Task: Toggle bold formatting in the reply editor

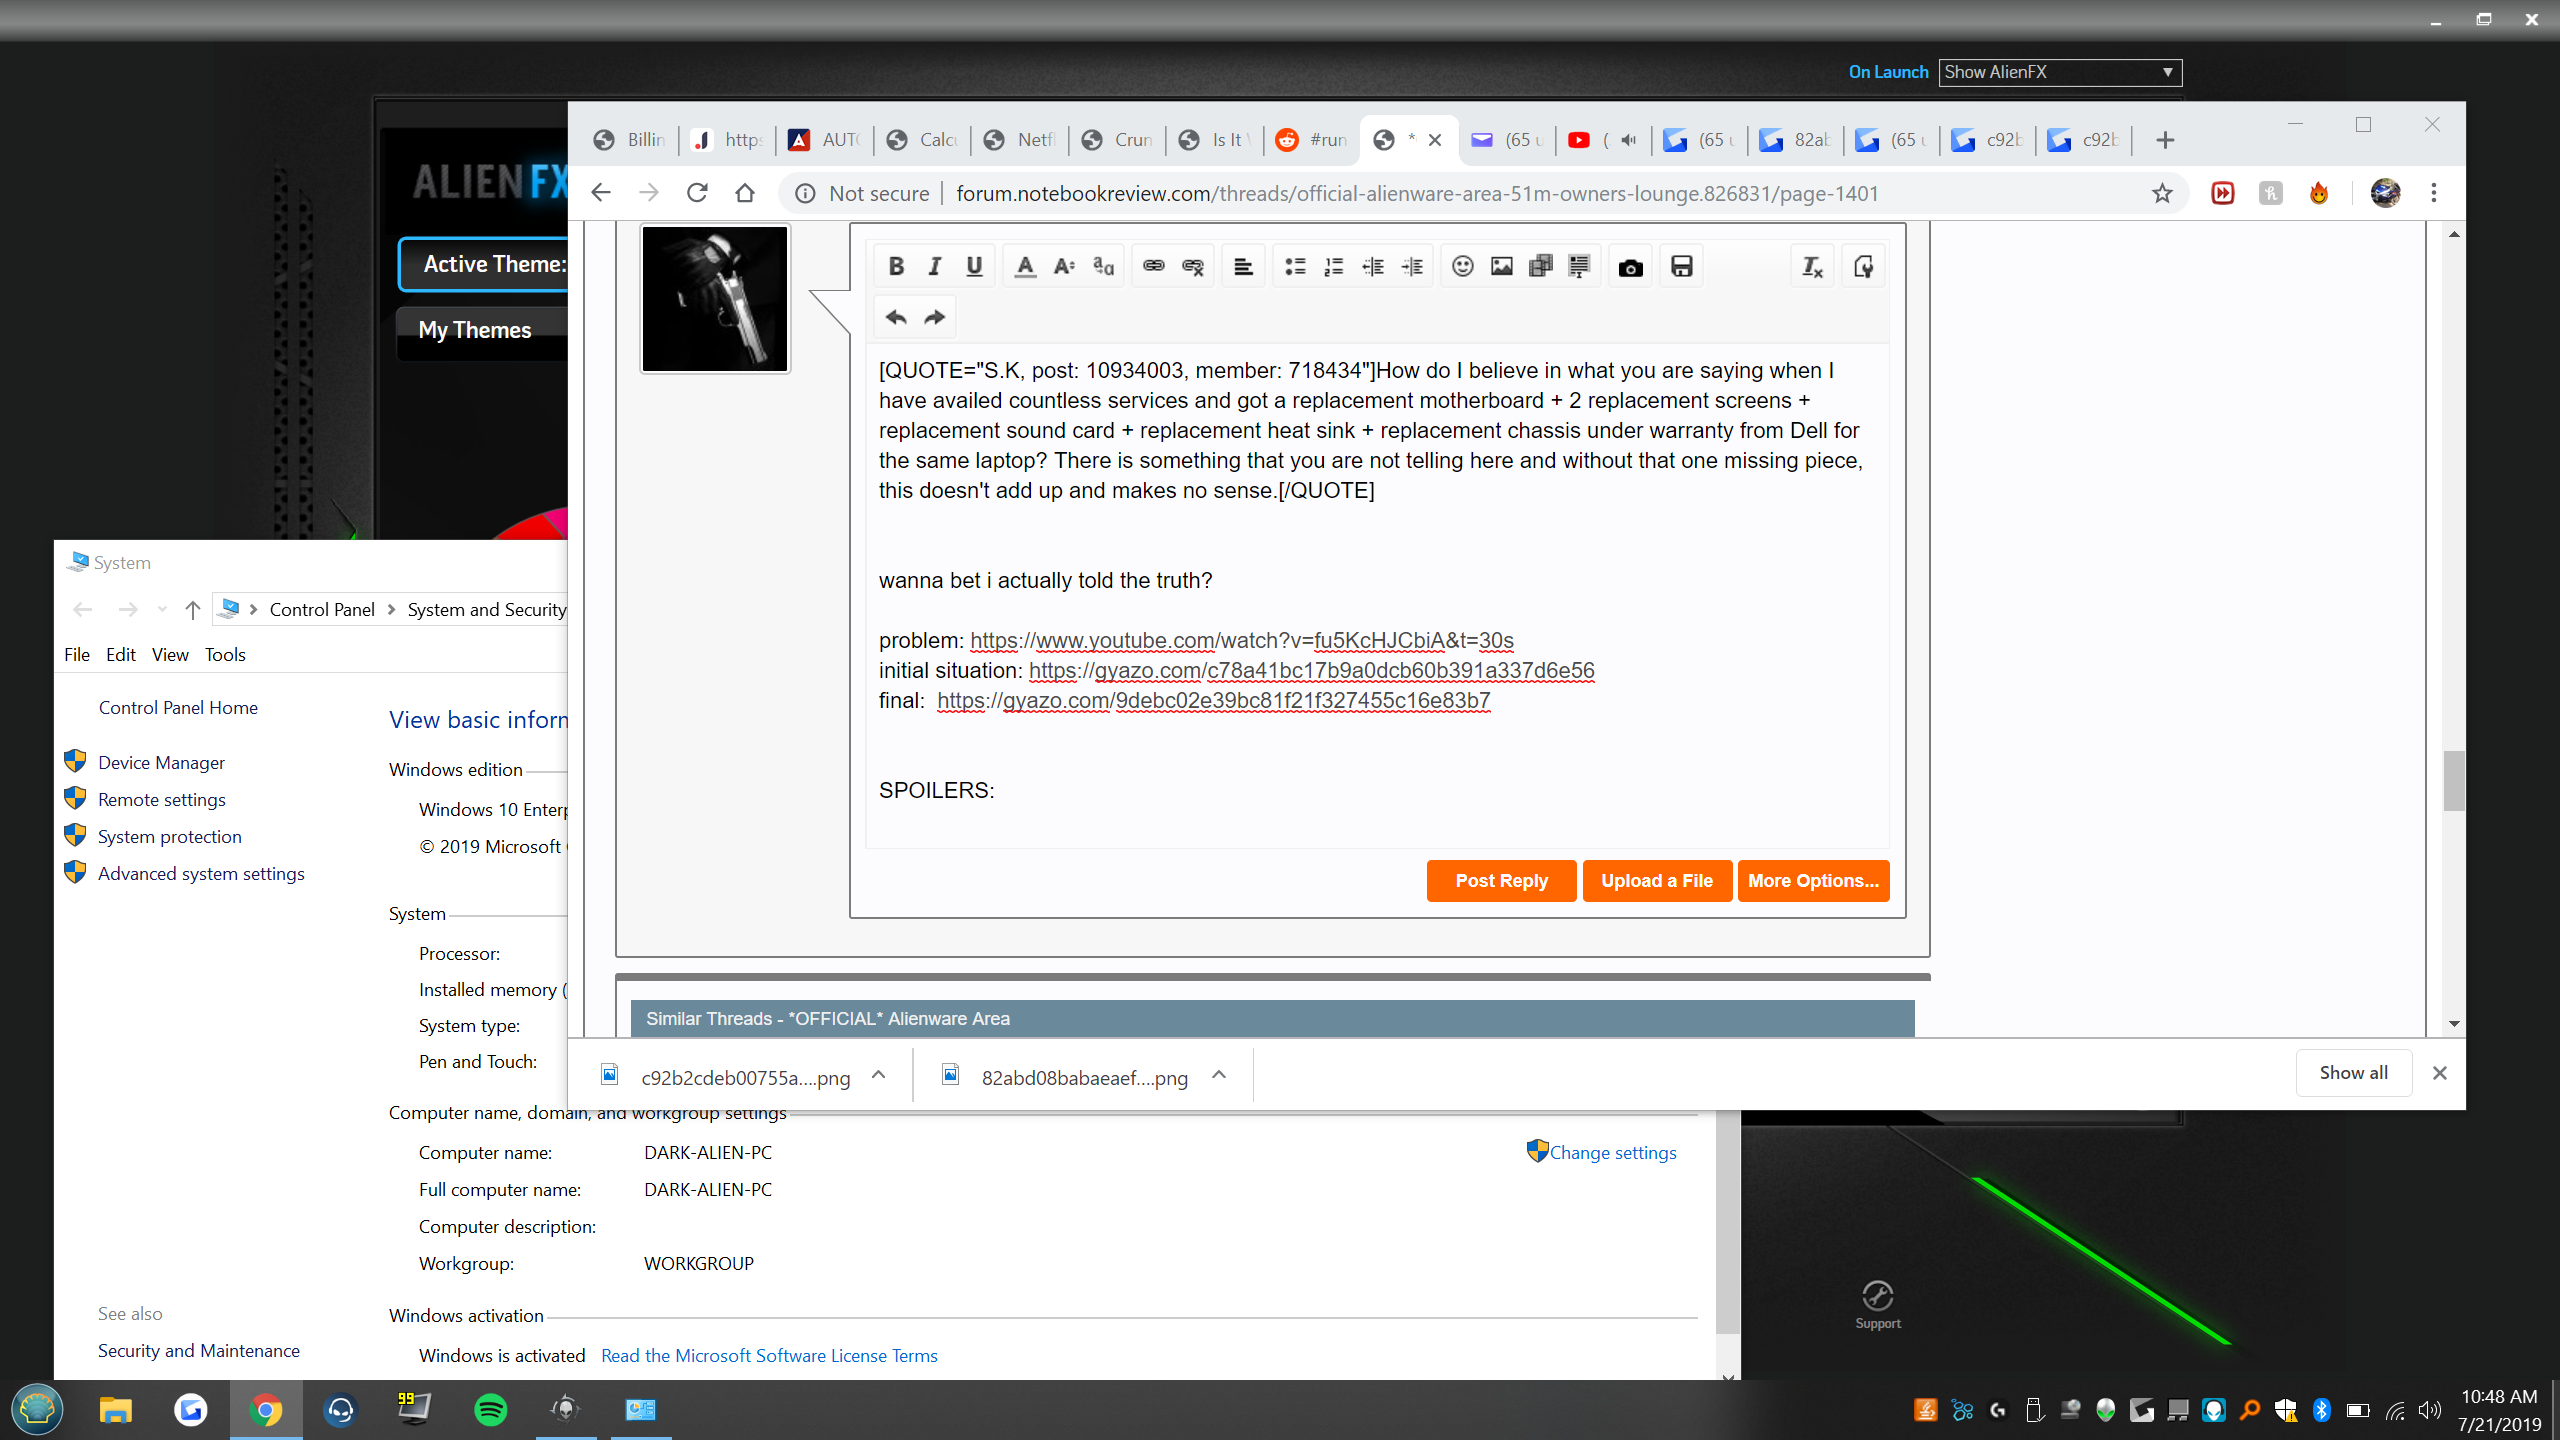Action: tap(896, 266)
